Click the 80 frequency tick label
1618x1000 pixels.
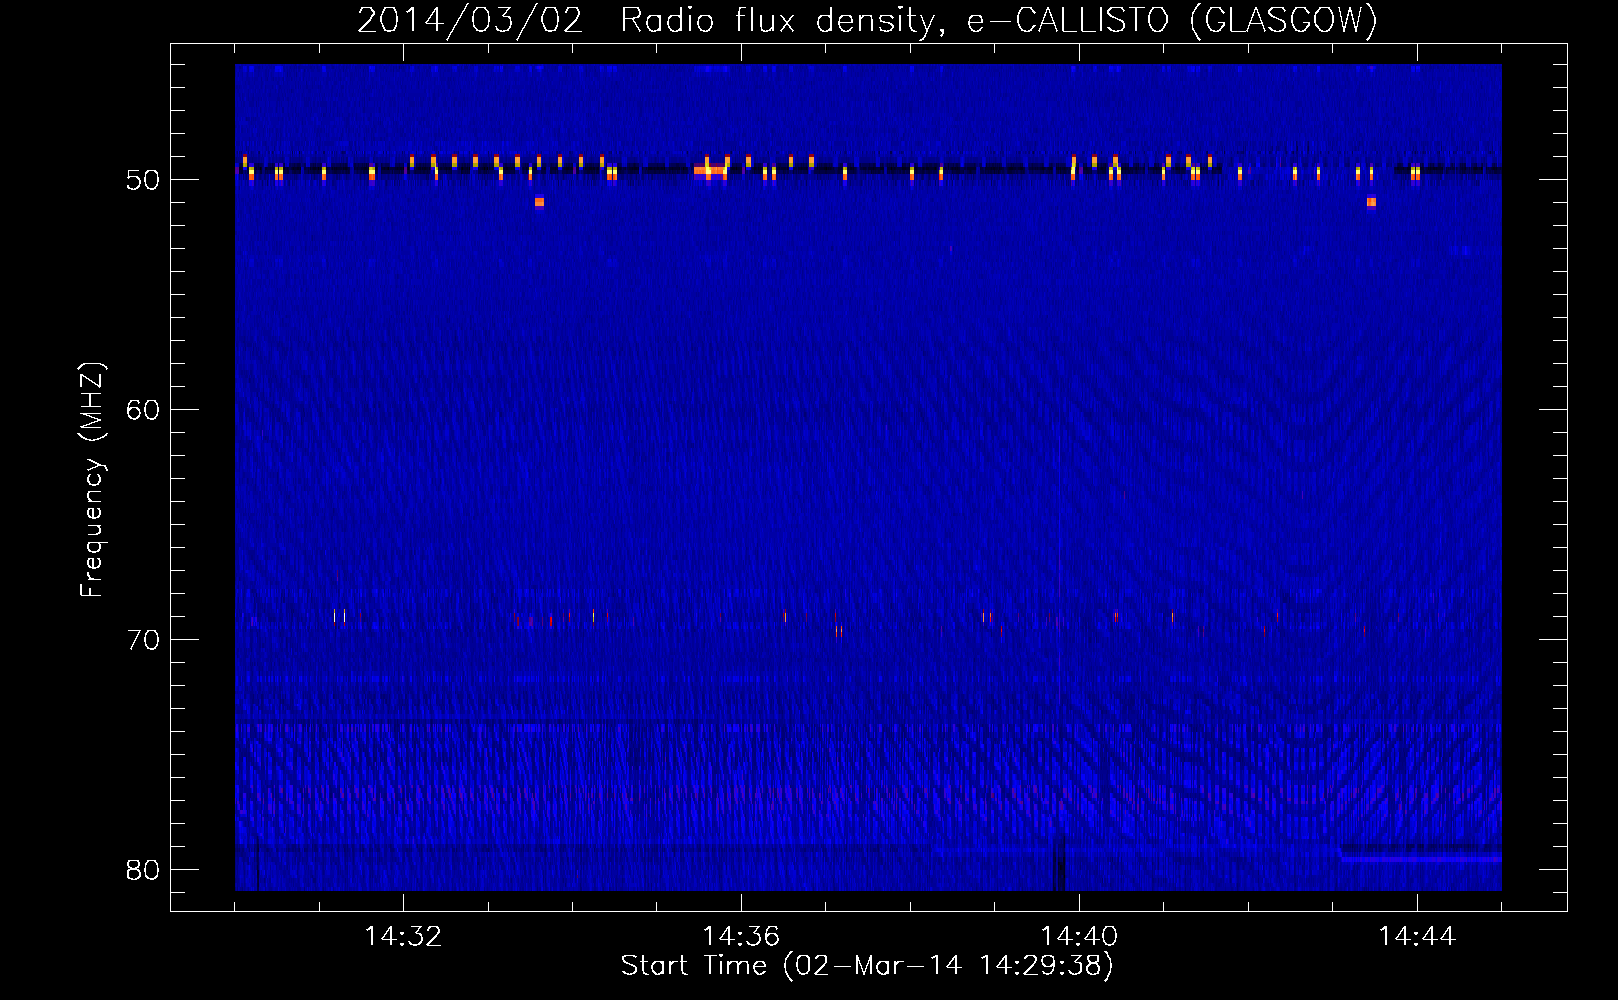pos(143,870)
